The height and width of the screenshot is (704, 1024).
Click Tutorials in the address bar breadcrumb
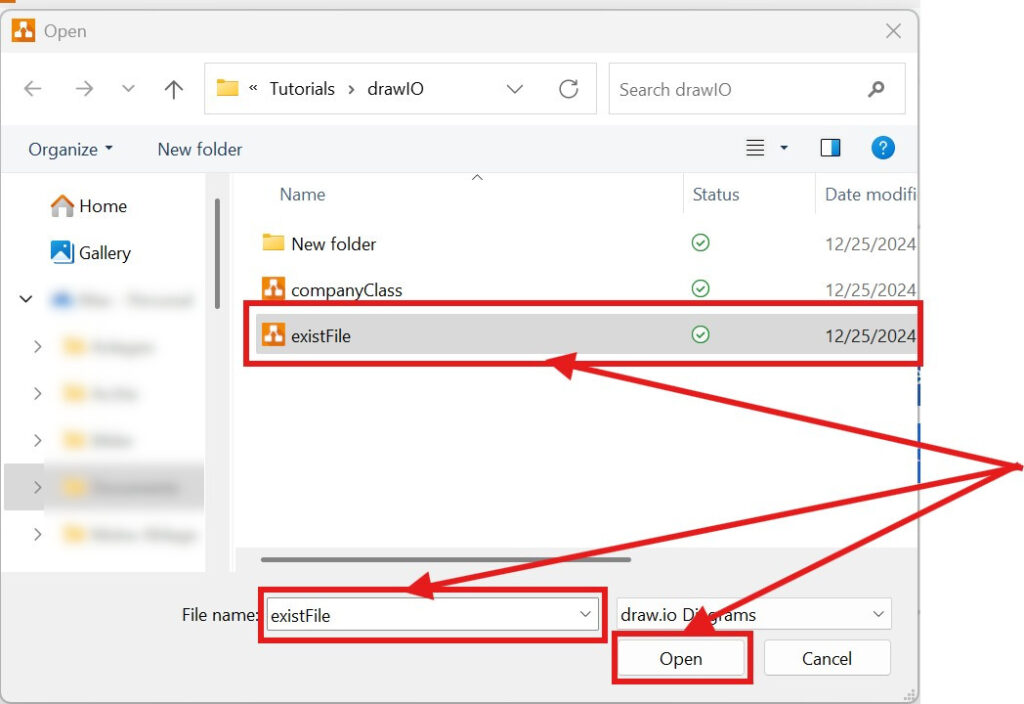pyautogui.click(x=303, y=88)
